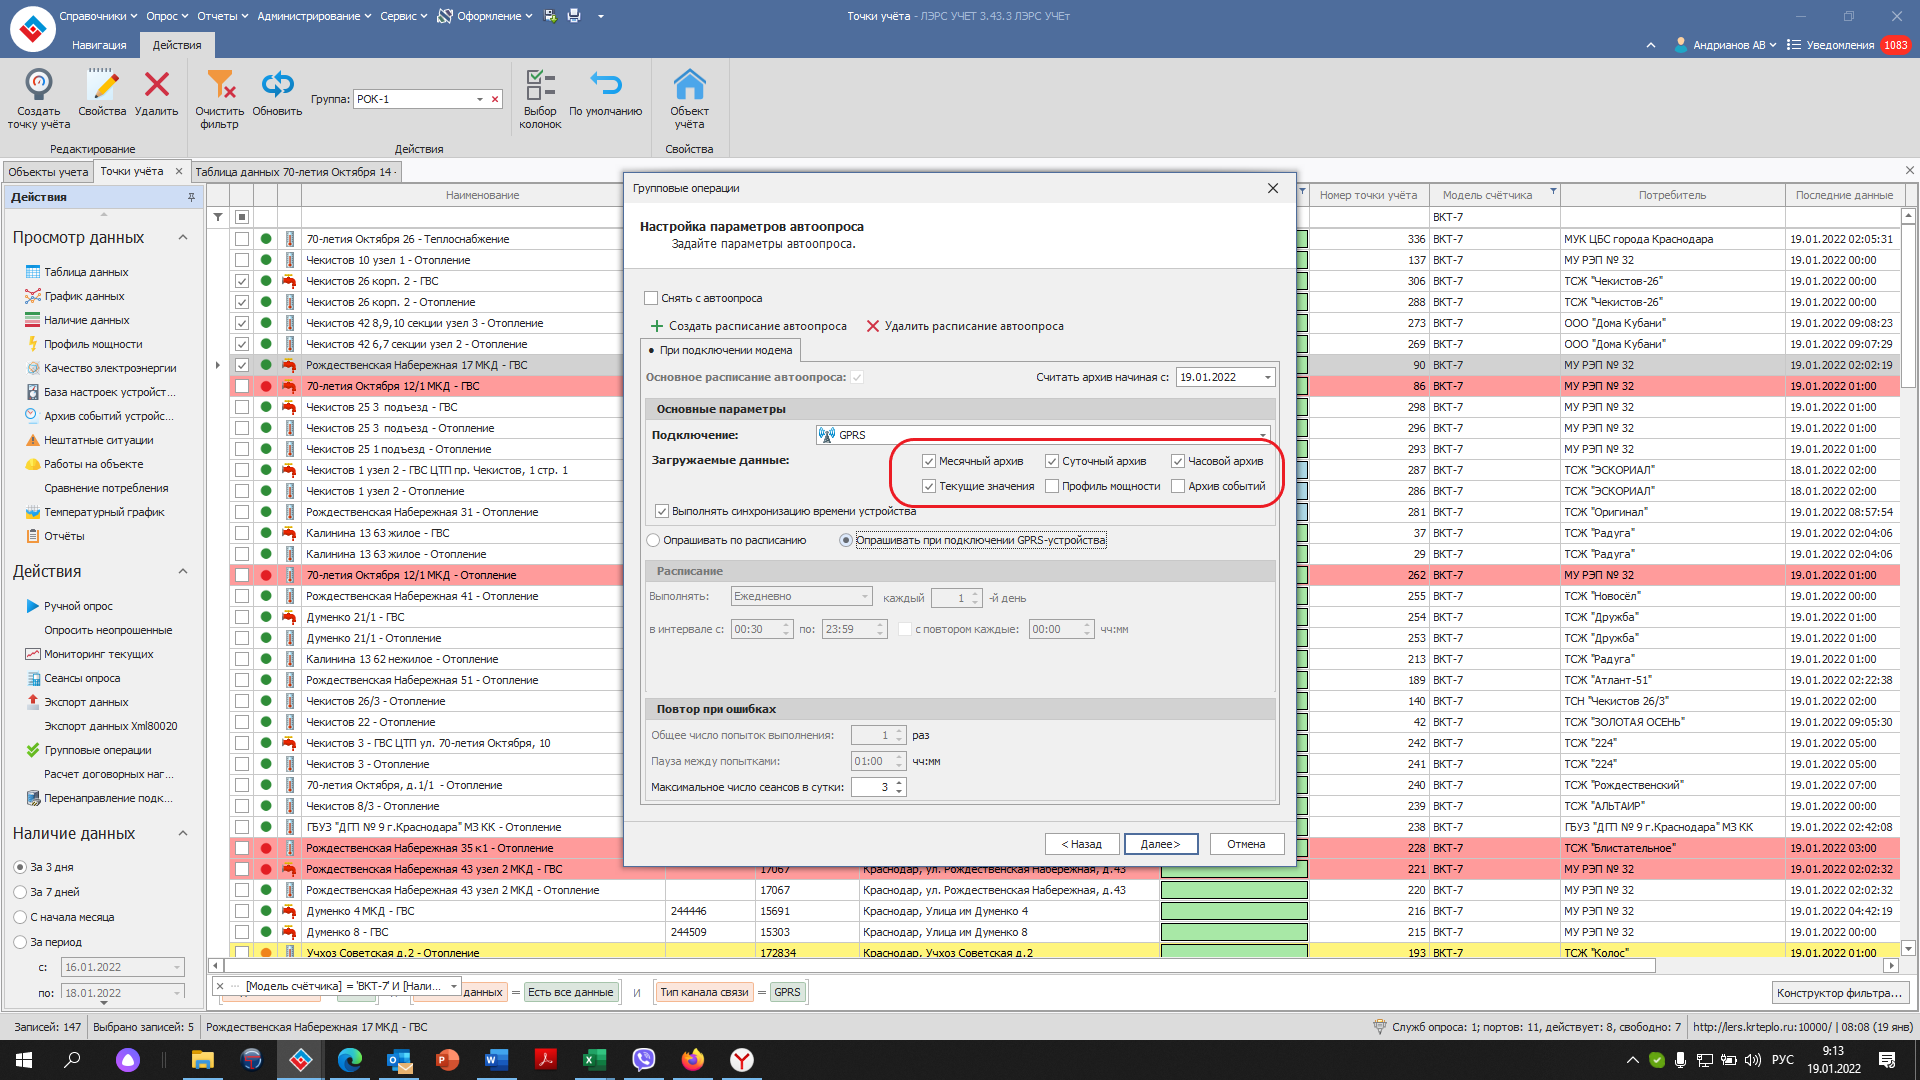Pin the Действия side panel
Viewport: 1920px width, 1080px height.
(191, 197)
